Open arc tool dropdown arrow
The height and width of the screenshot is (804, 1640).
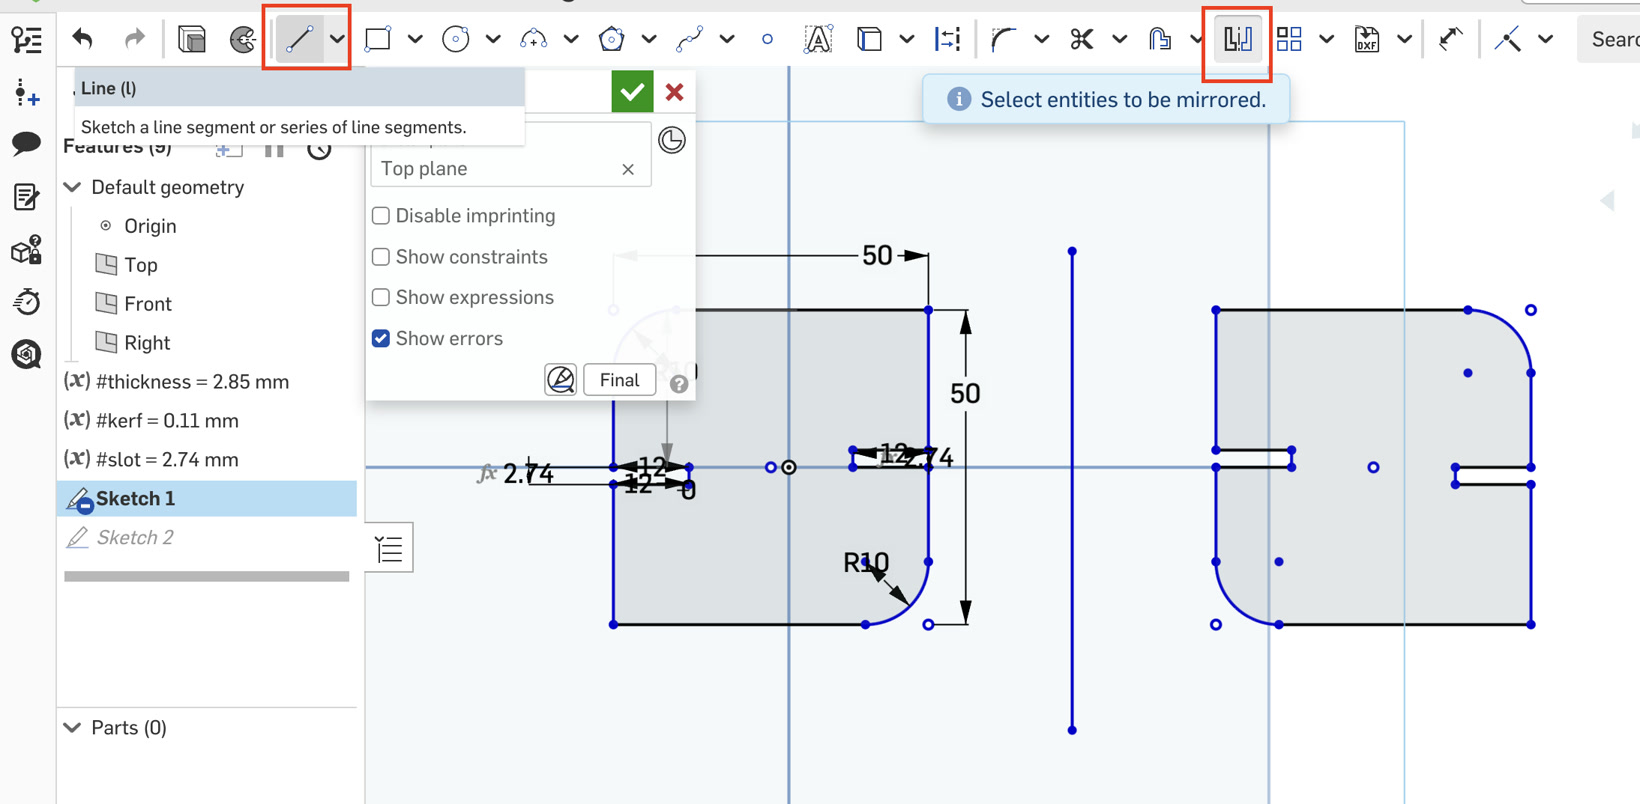coord(571,40)
